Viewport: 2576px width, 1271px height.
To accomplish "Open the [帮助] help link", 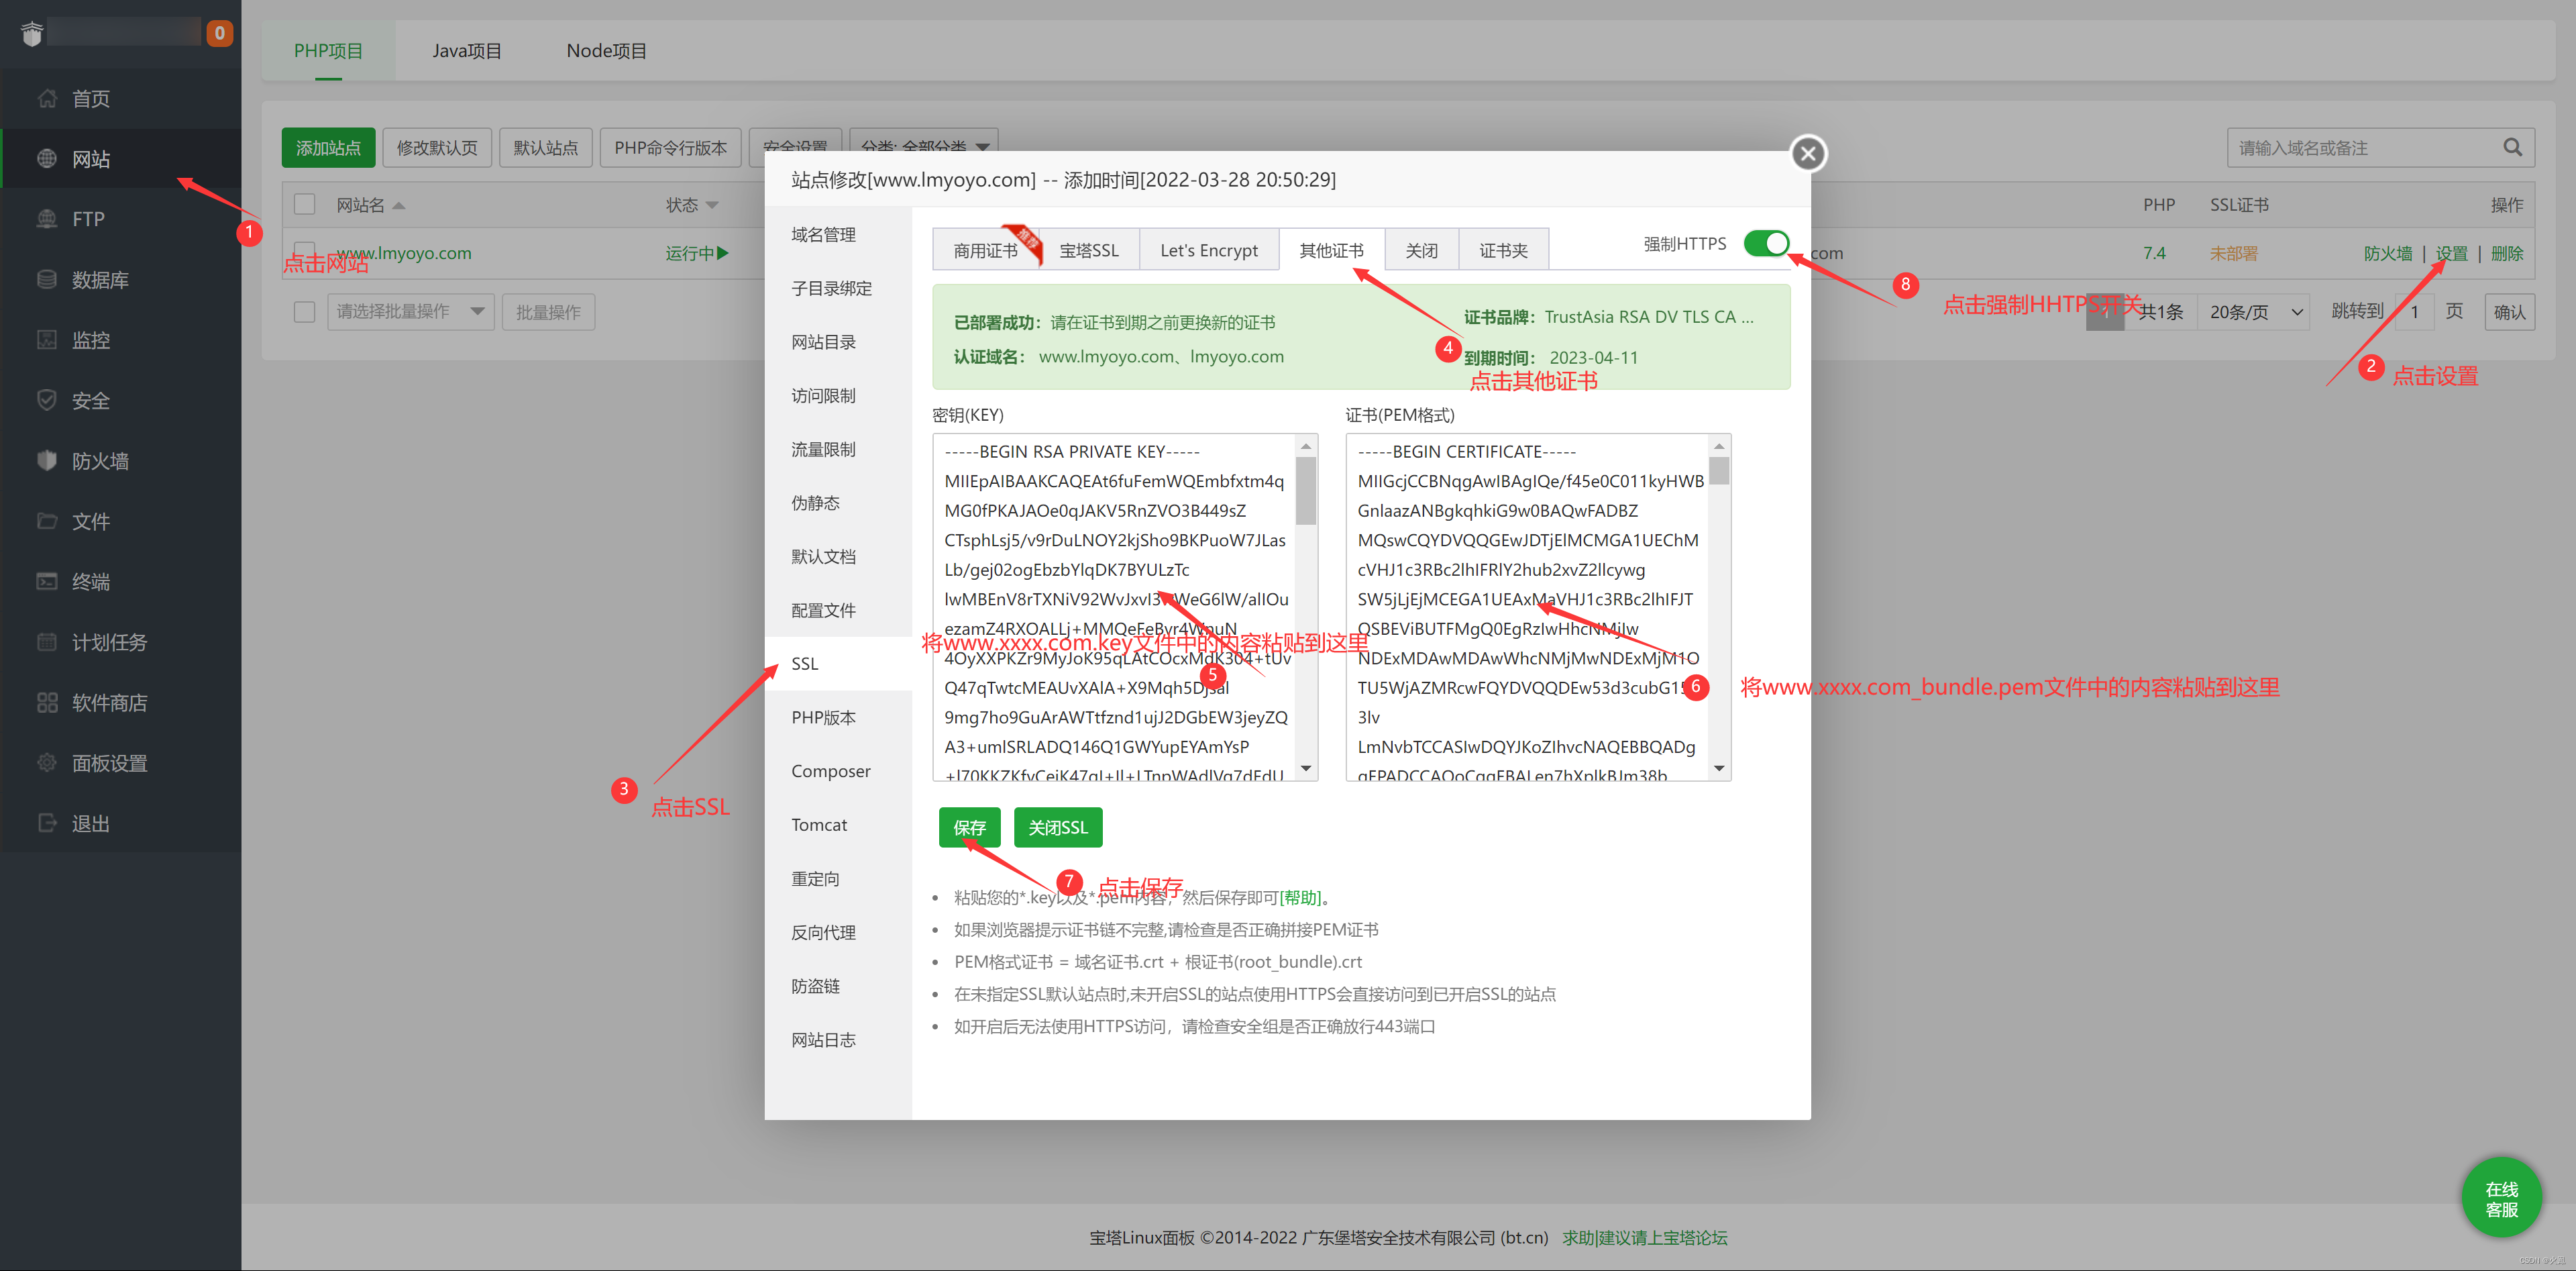I will click(1300, 897).
